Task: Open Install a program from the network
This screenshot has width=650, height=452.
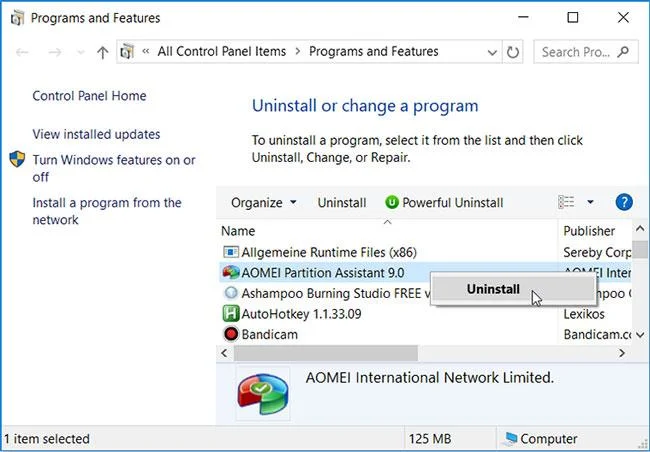Action: (107, 211)
